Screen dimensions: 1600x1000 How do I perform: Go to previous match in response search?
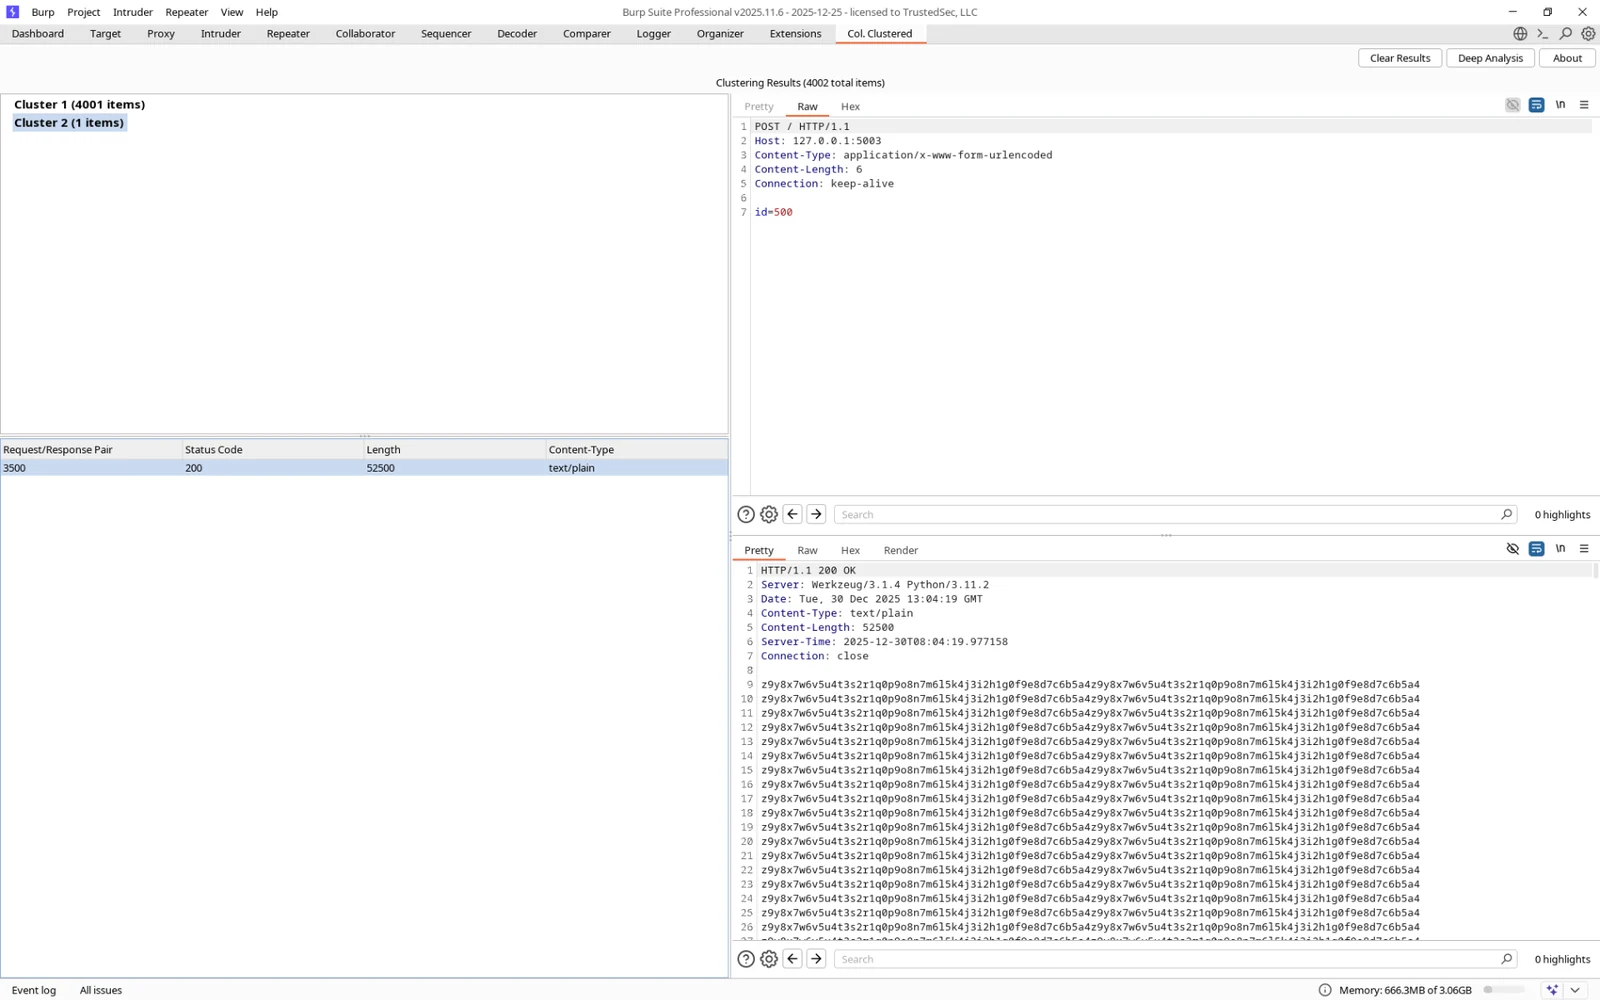(x=793, y=959)
